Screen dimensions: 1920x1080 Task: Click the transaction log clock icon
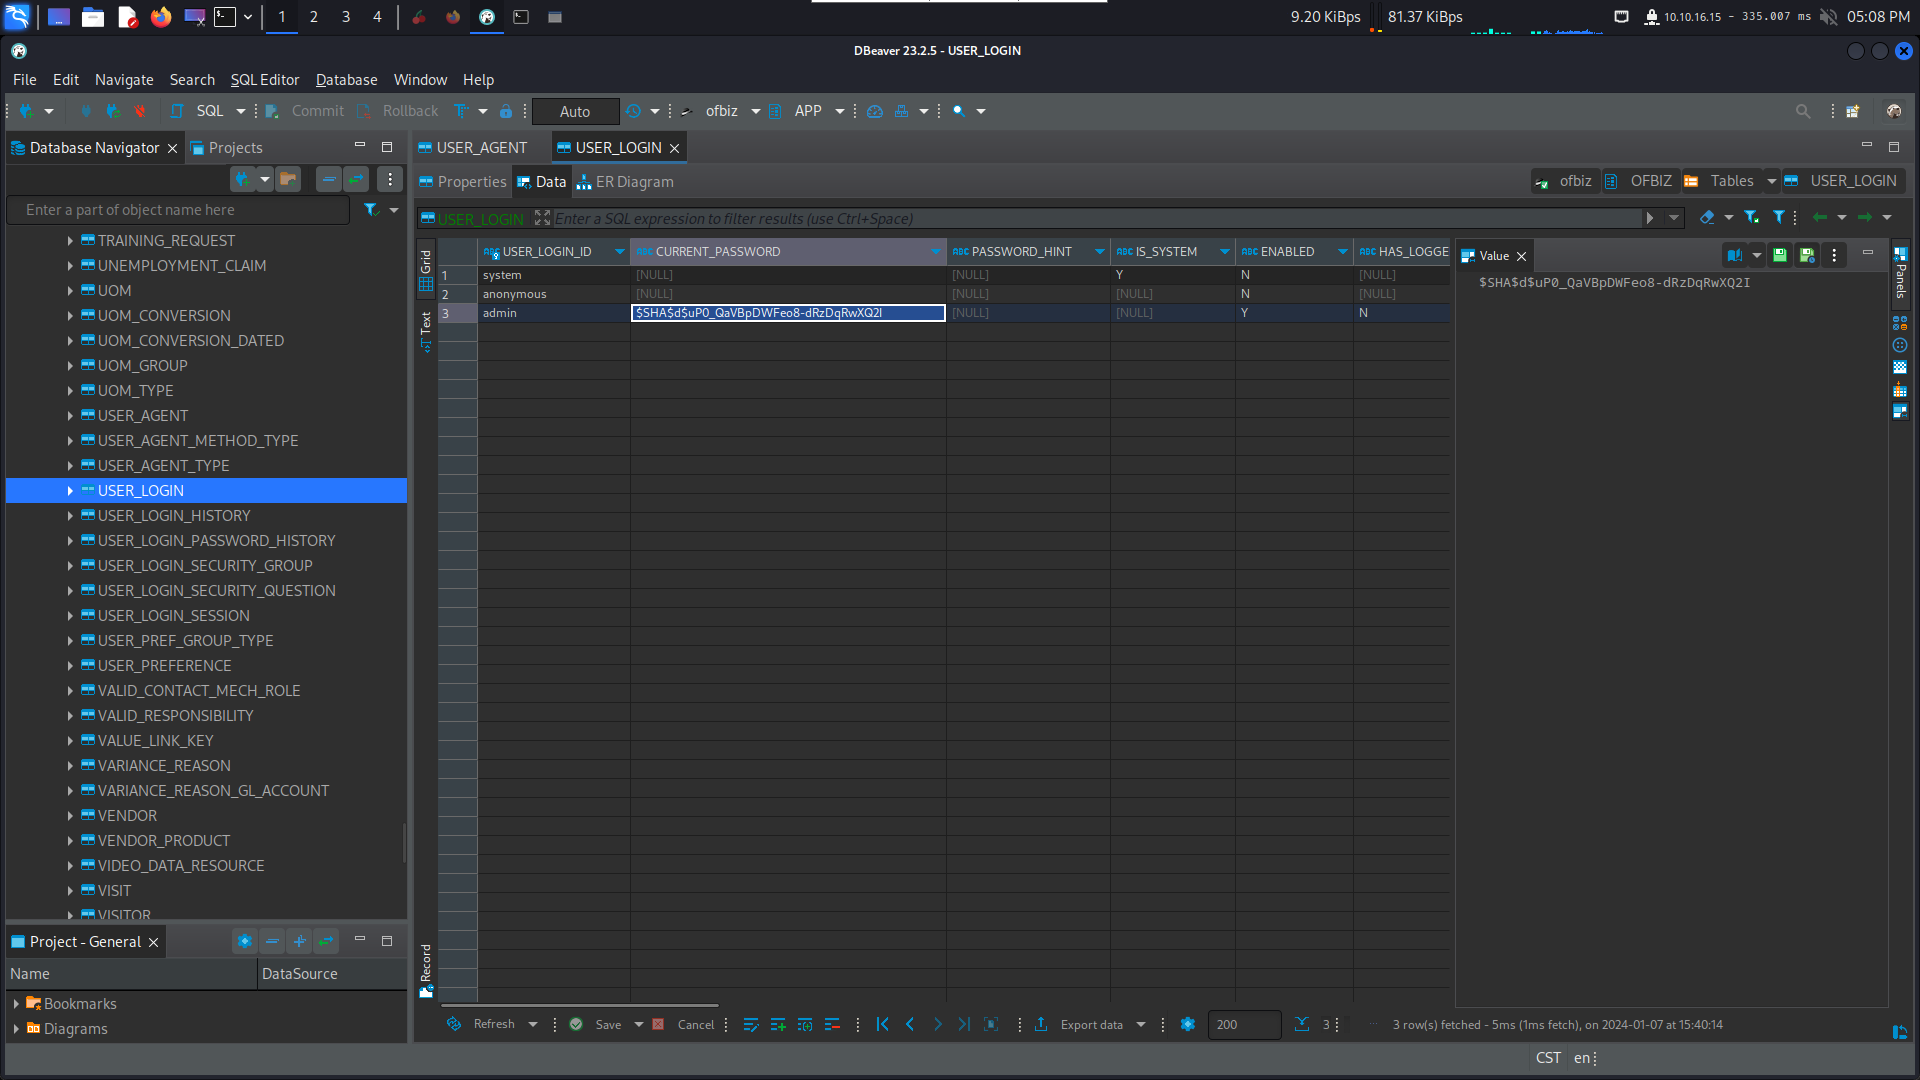pyautogui.click(x=633, y=111)
